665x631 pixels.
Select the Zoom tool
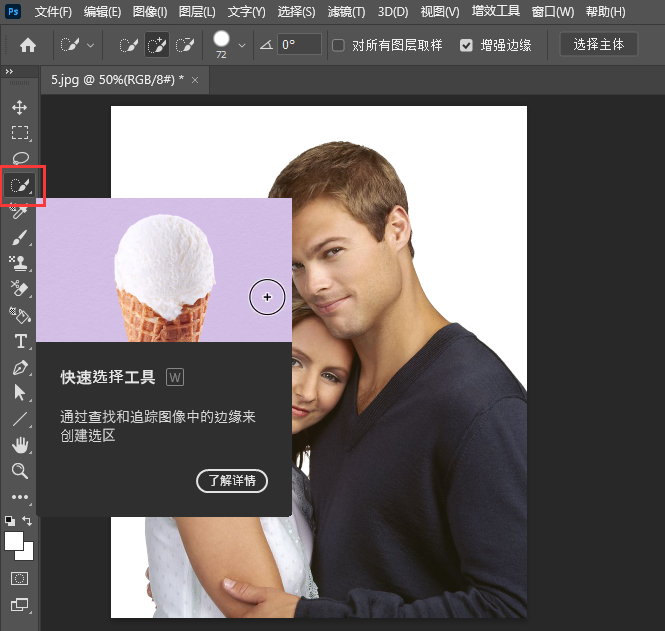click(20, 471)
